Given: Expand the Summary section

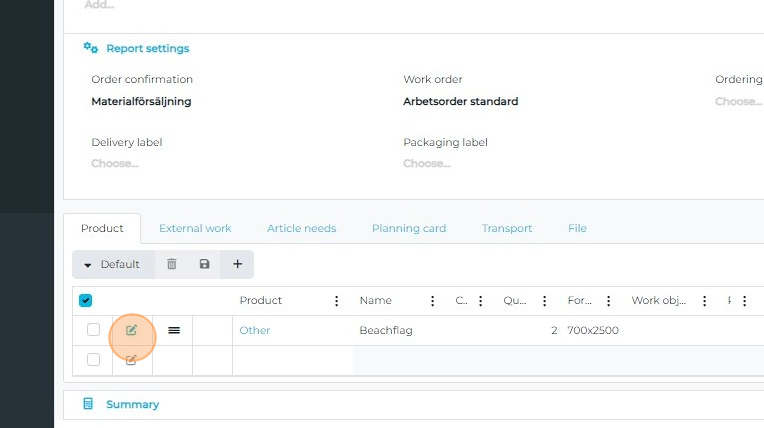Looking at the screenshot, I should tap(132, 404).
